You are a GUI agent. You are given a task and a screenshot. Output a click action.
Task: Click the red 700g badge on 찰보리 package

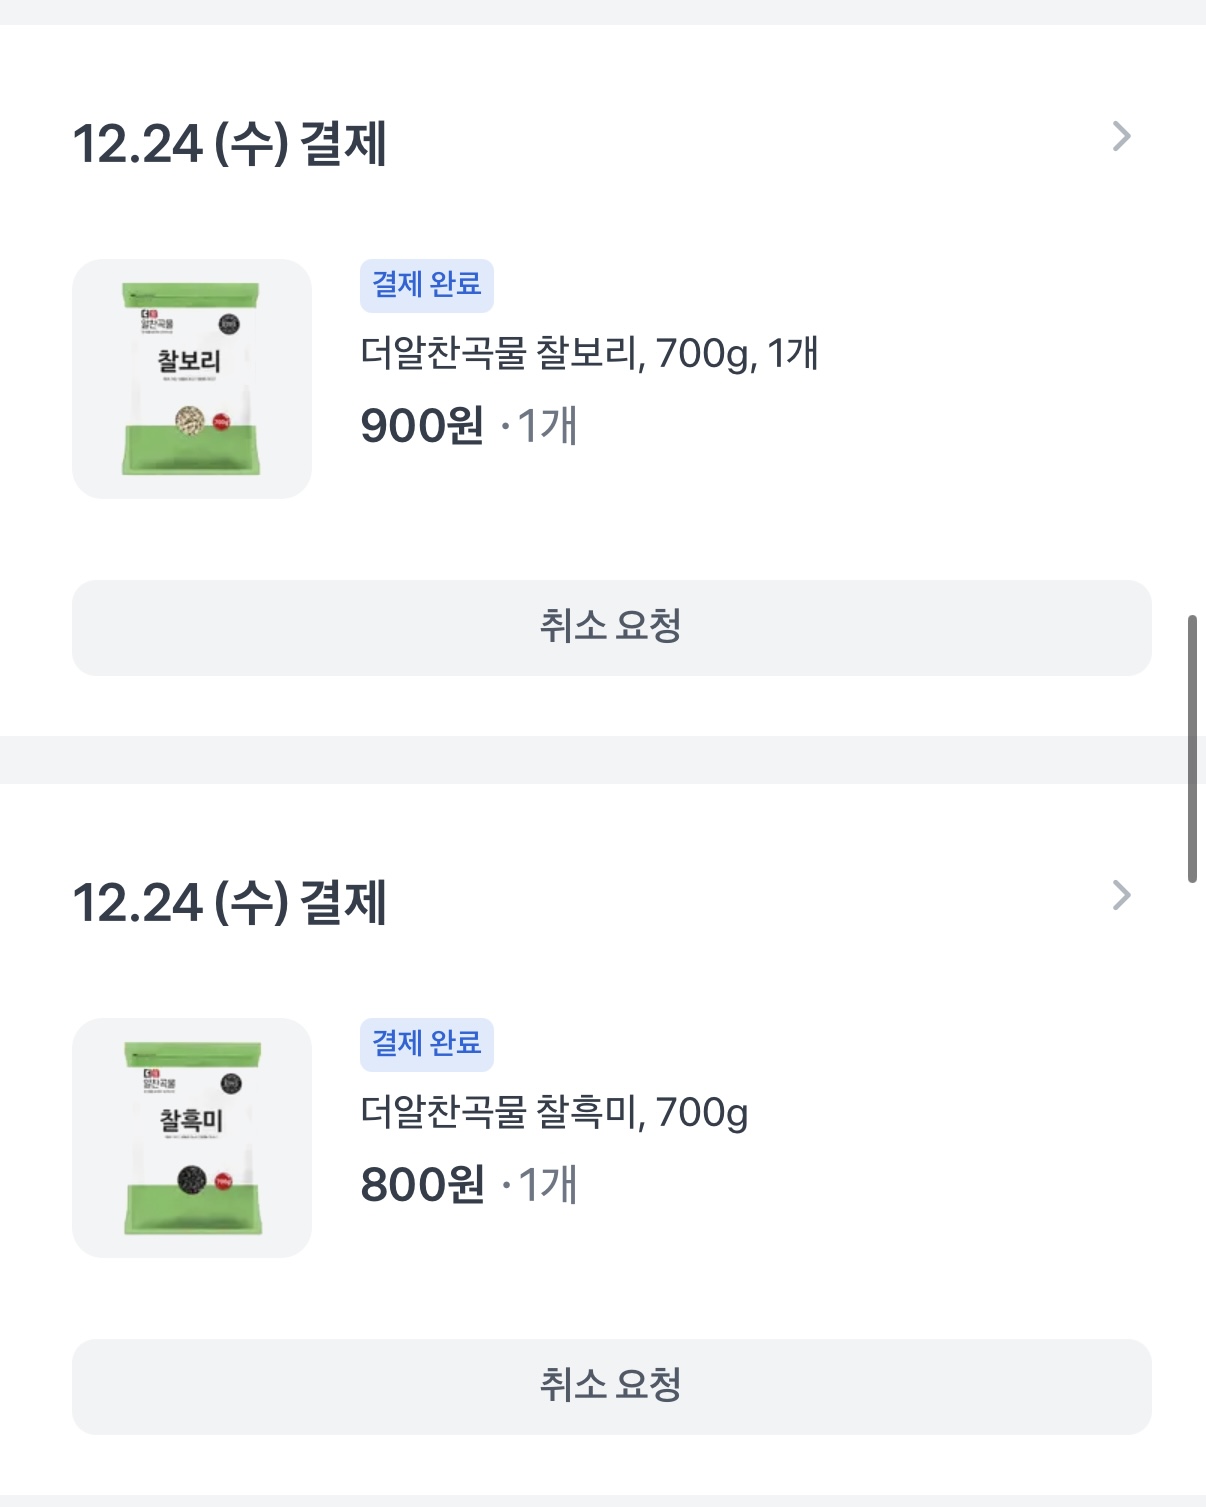point(221,422)
